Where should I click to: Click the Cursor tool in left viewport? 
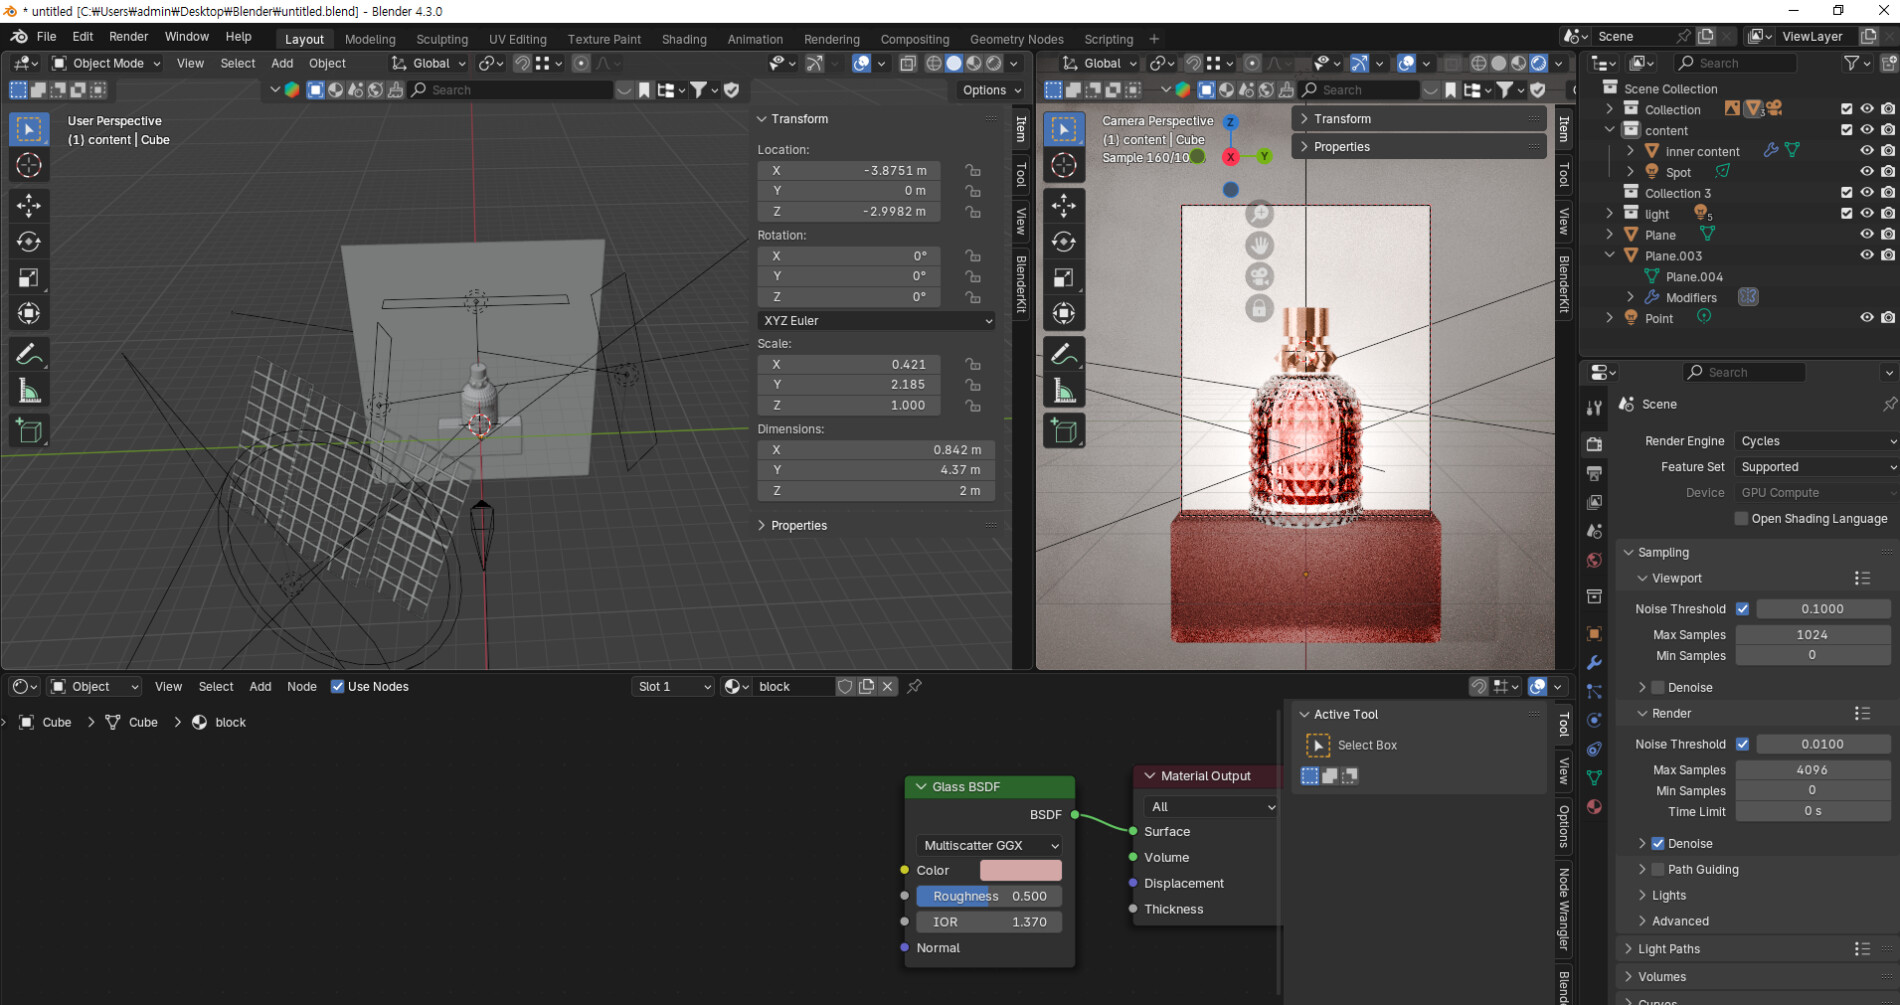29,166
